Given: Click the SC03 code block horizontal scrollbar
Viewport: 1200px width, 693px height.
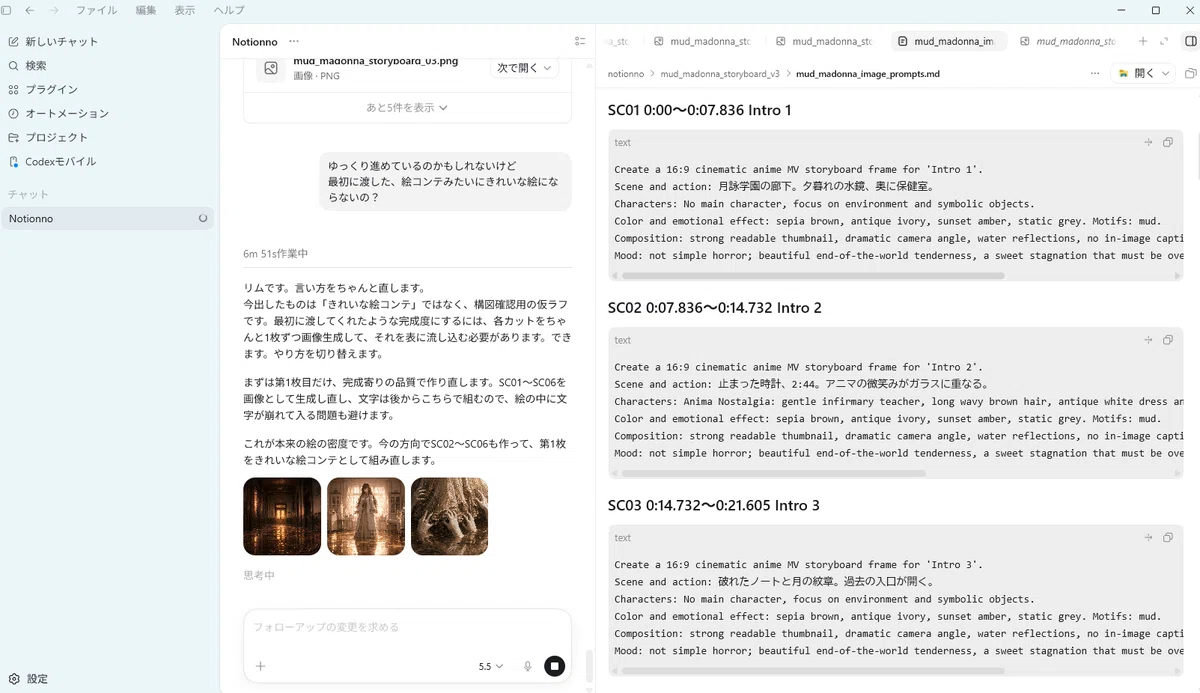Looking at the screenshot, I should (813, 671).
